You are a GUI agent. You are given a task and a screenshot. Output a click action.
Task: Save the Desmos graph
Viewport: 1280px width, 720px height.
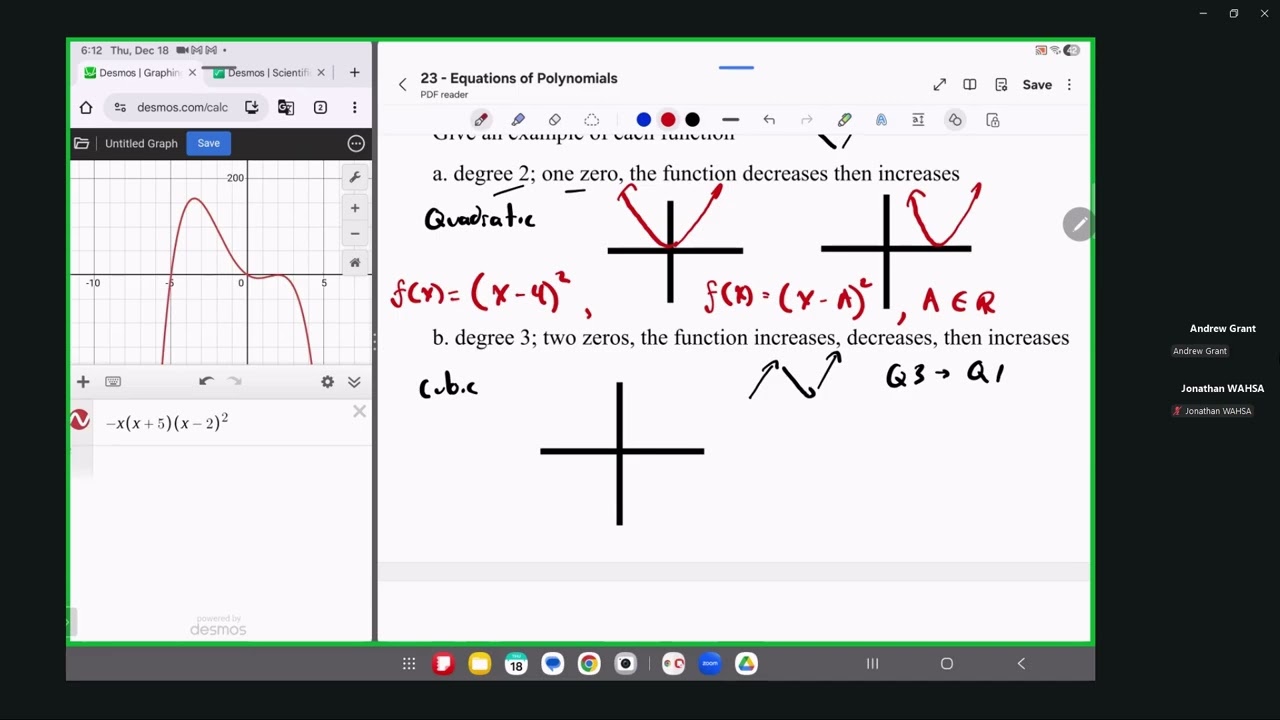coord(208,143)
